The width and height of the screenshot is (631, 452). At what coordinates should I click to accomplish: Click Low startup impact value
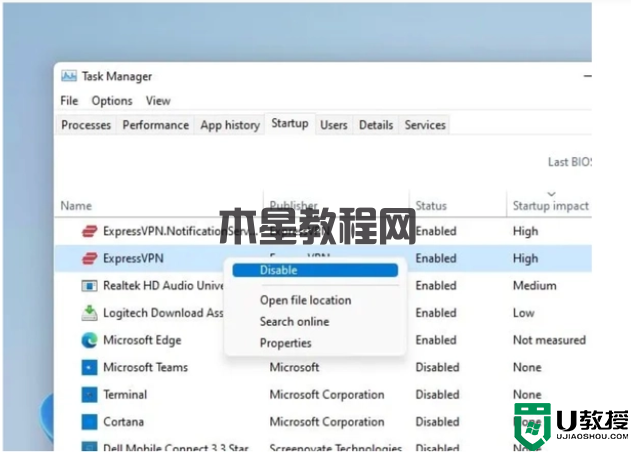[x=524, y=313]
